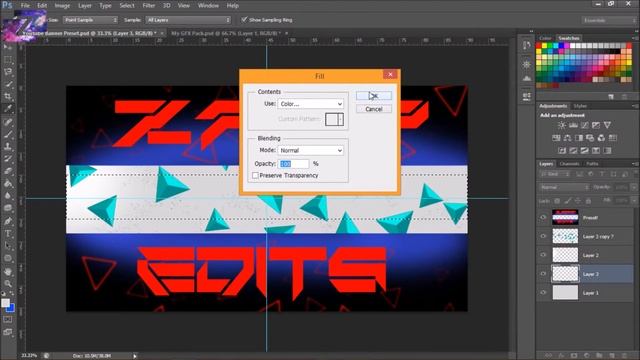
Task: Select the Rectangular Marquee tool
Action: pos(8,60)
